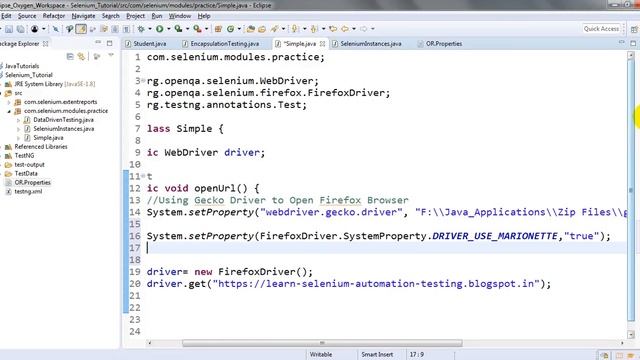Click the Next Annotation icon

tap(295, 29)
